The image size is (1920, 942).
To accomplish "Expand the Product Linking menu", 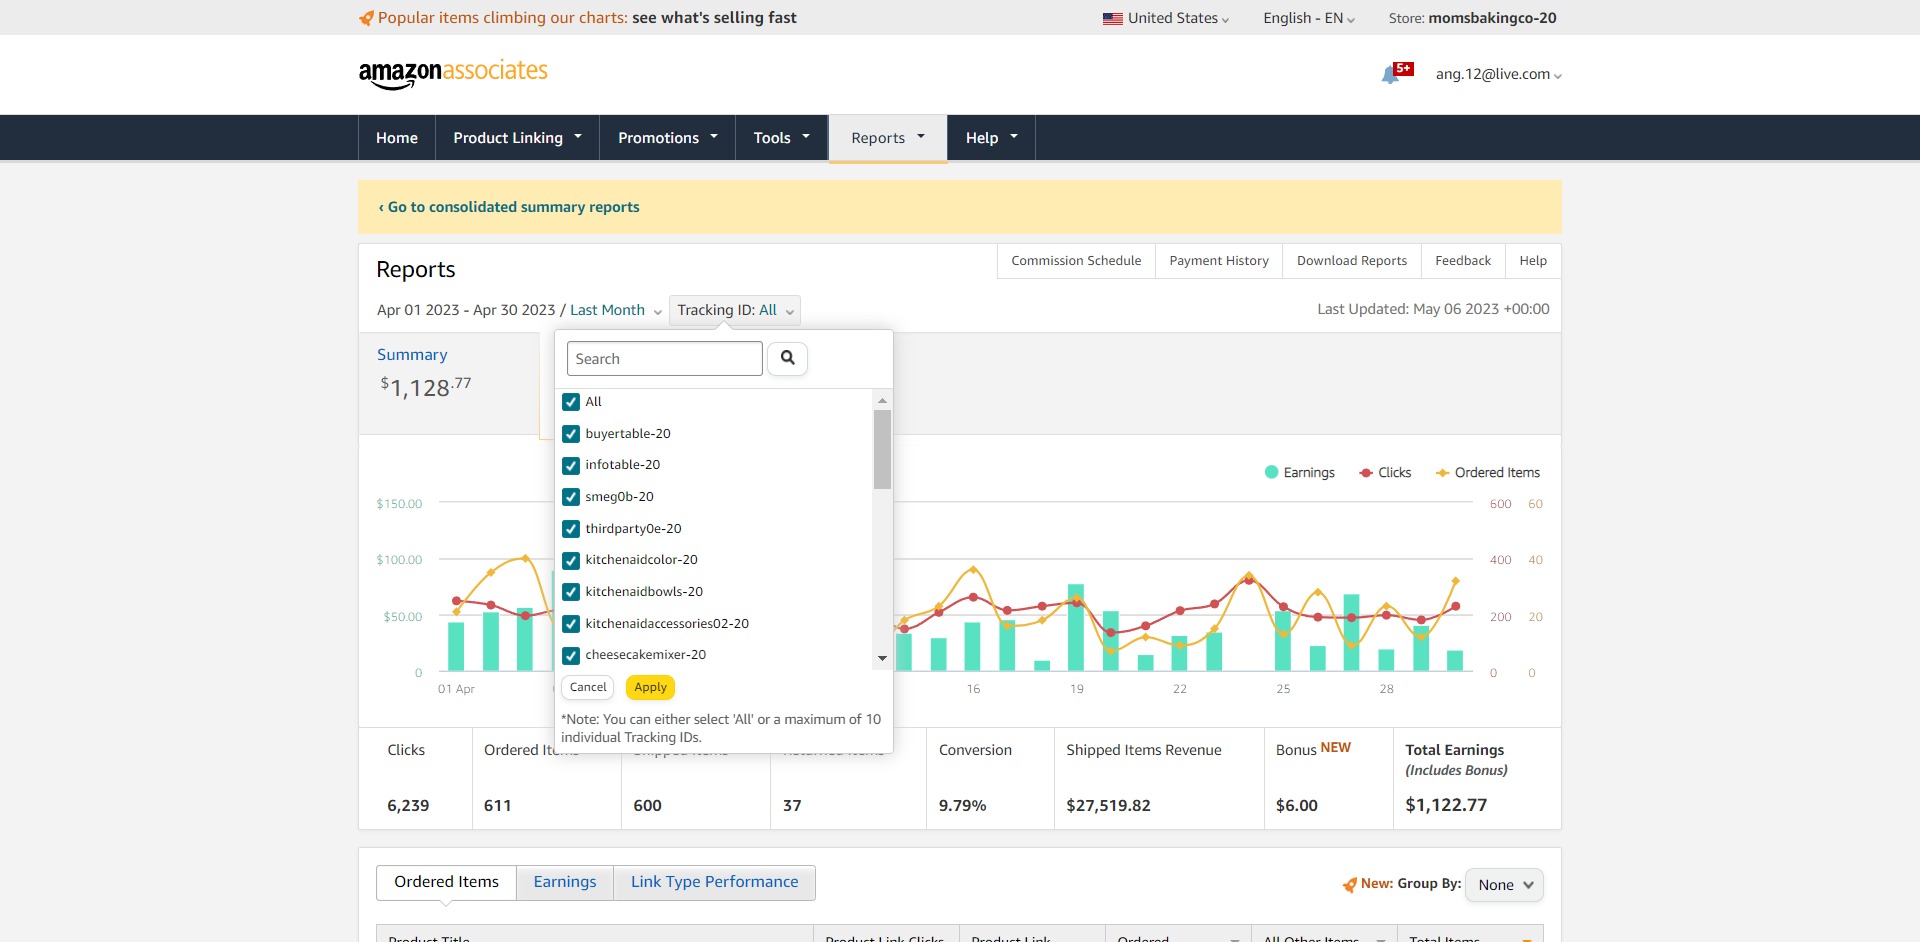I will (x=517, y=138).
